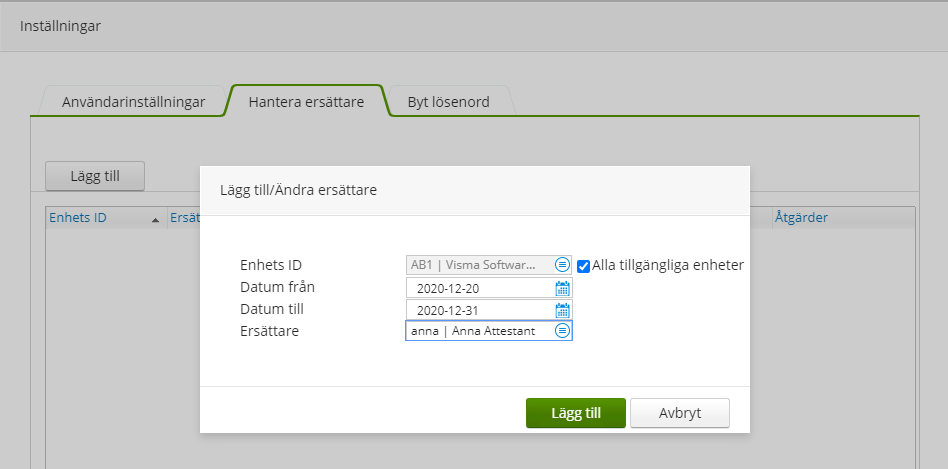The width and height of the screenshot is (948, 469).
Task: Open the Datum från calendar picker
Action: coord(562,288)
